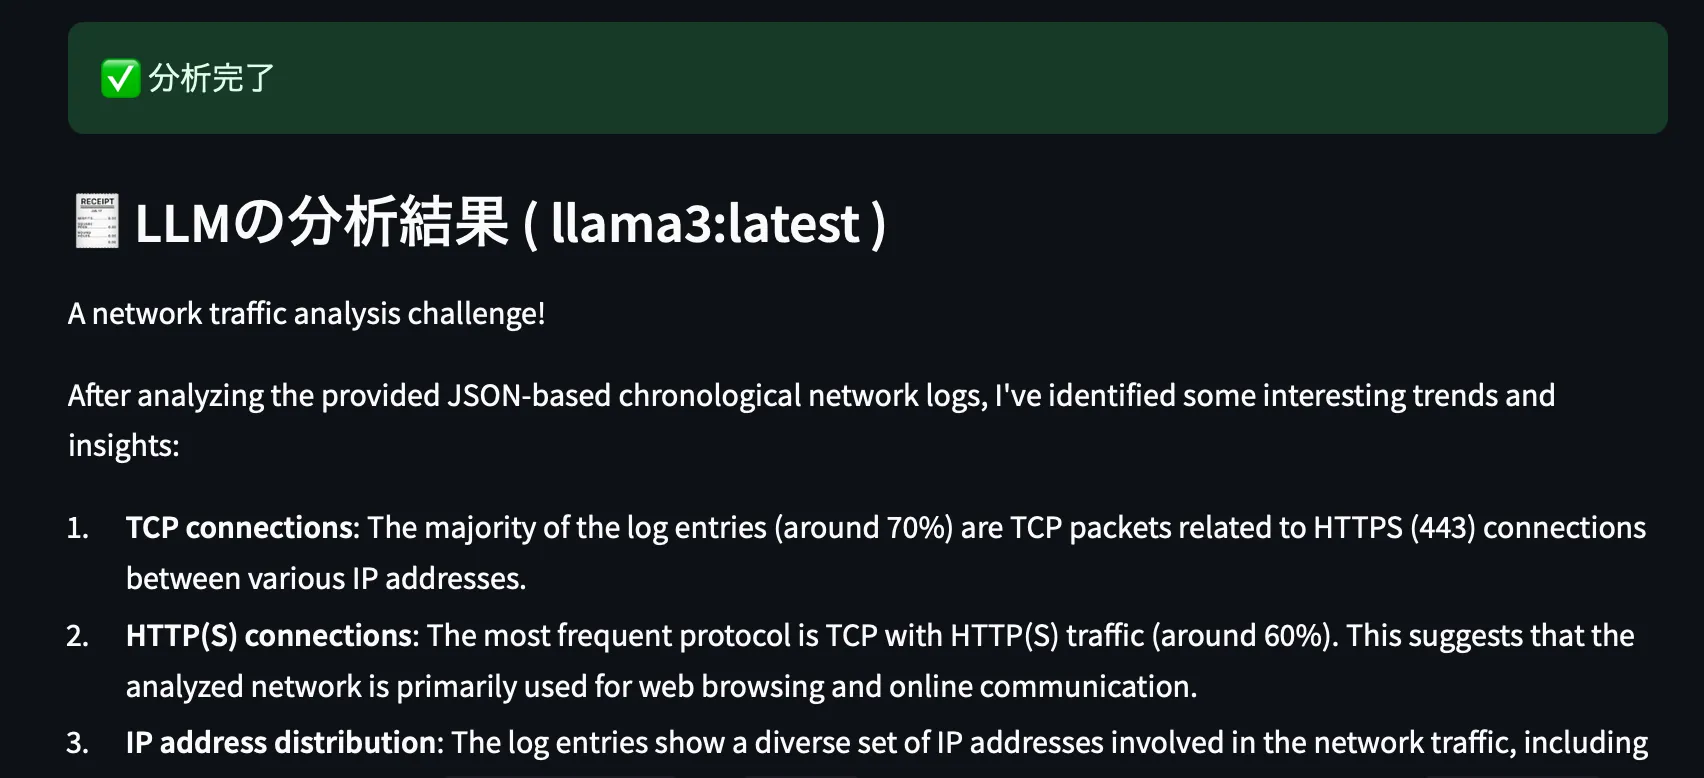Click the words "JSON-based" in the paragraph
The width and height of the screenshot is (1704, 778).
[x=528, y=396]
